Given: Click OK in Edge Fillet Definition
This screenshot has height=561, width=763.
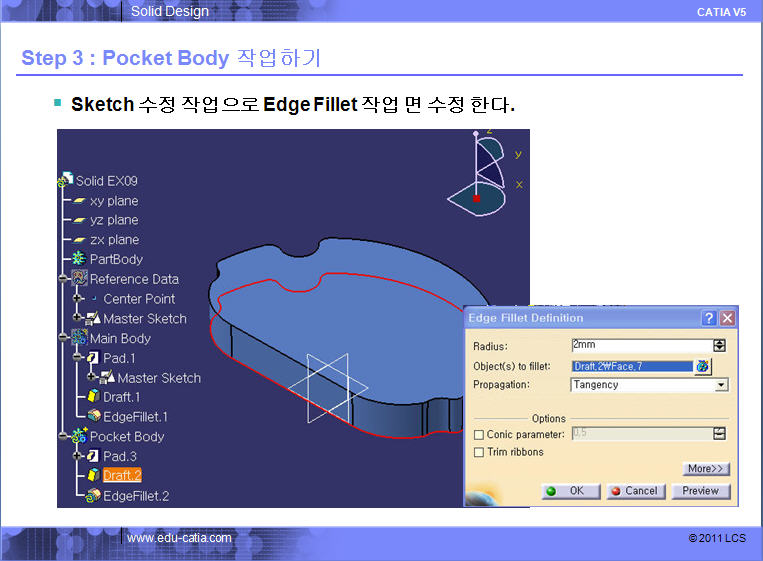Looking at the screenshot, I should [x=571, y=491].
